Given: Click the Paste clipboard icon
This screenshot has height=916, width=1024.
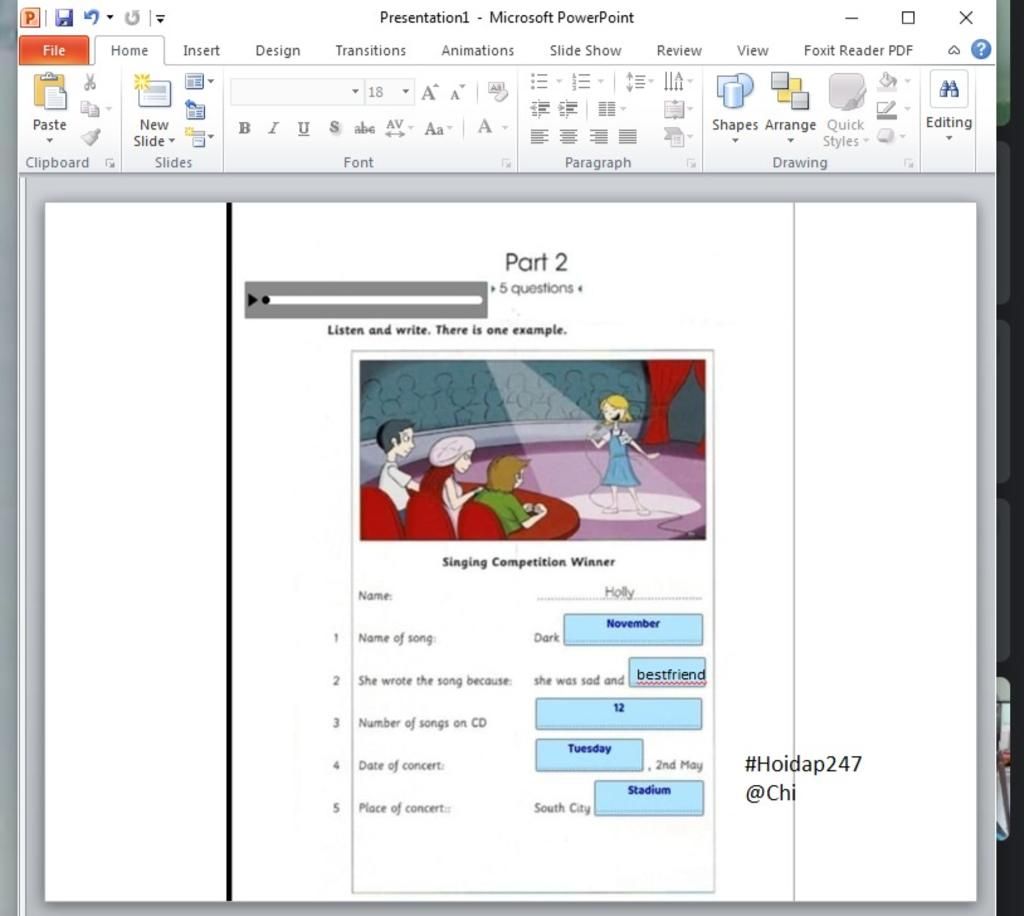Looking at the screenshot, I should (x=50, y=91).
